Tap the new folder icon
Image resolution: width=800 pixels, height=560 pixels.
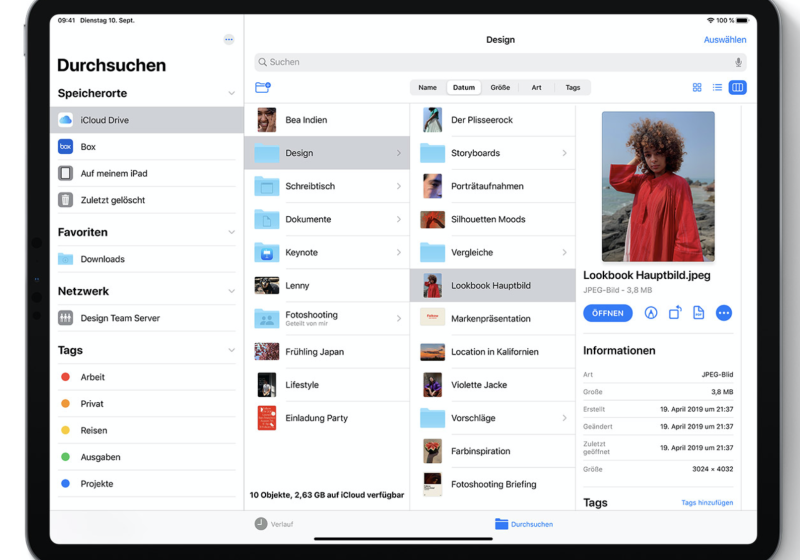pyautogui.click(x=263, y=88)
